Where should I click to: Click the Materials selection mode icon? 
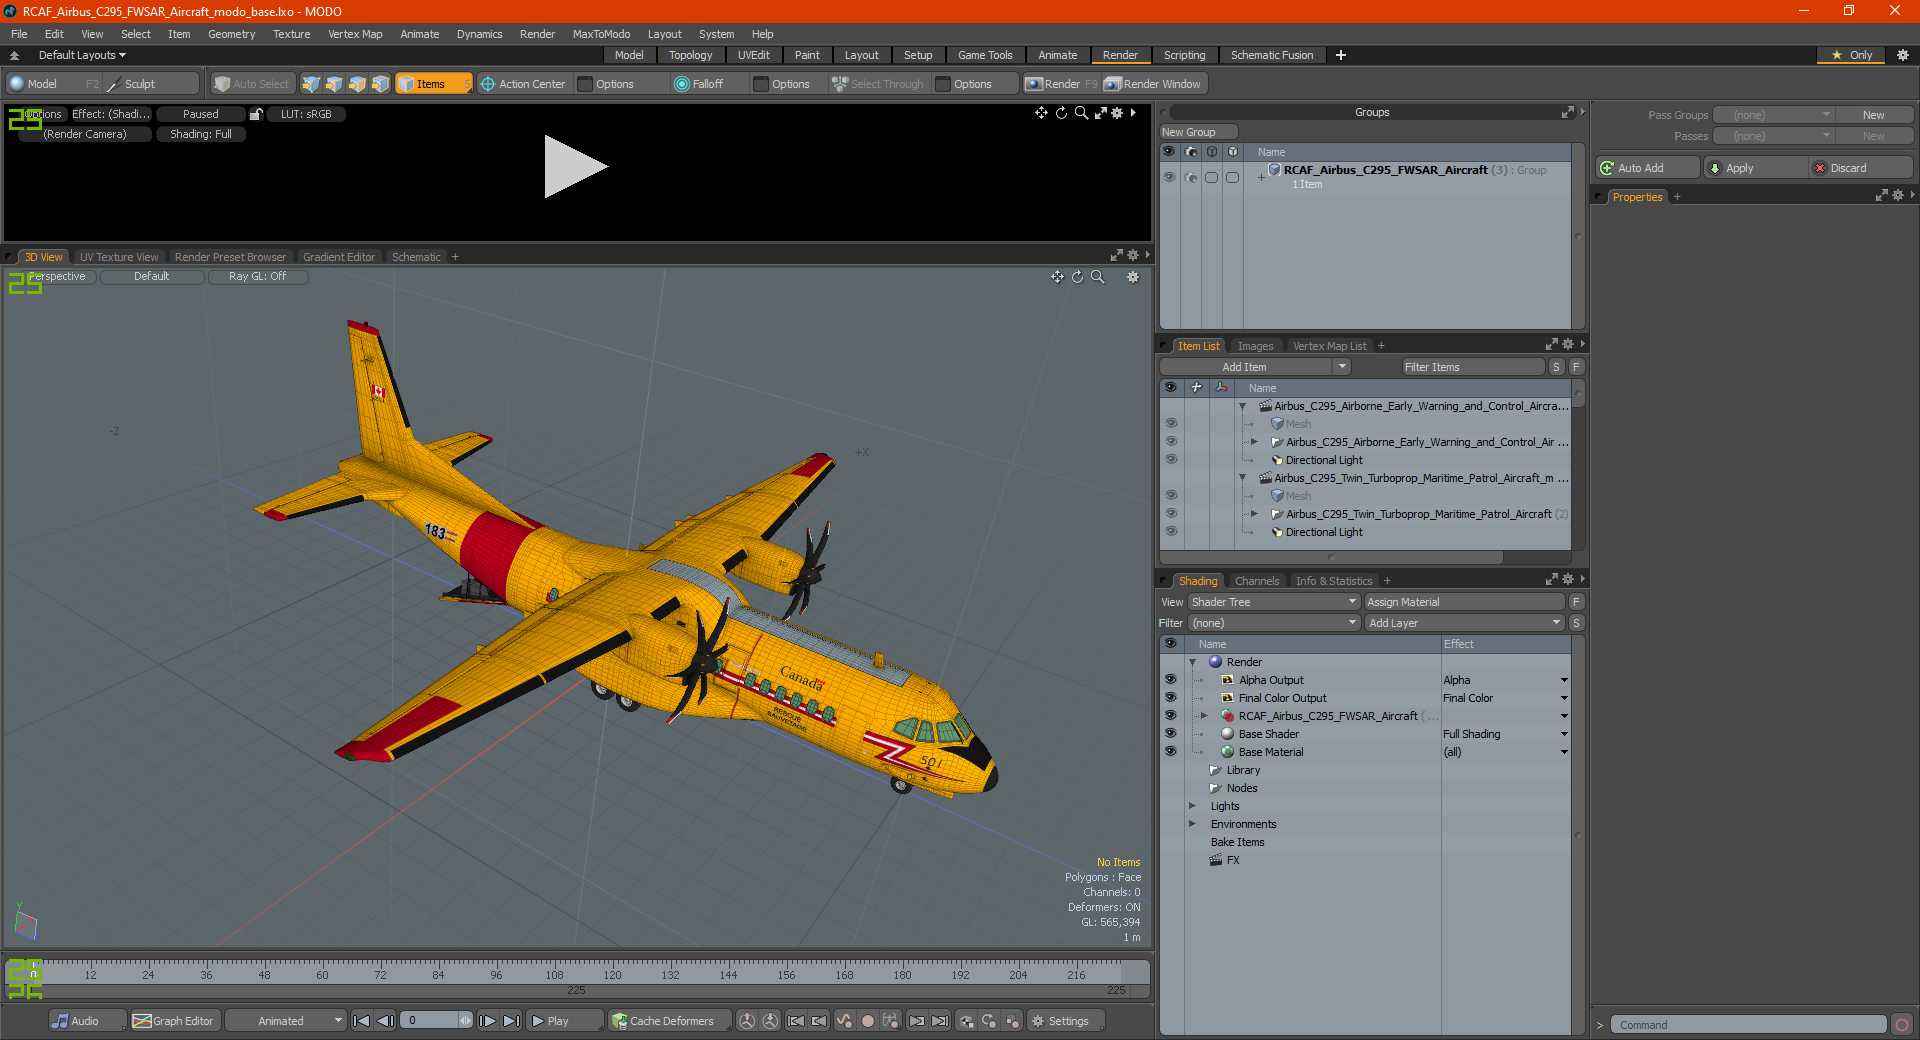380,84
